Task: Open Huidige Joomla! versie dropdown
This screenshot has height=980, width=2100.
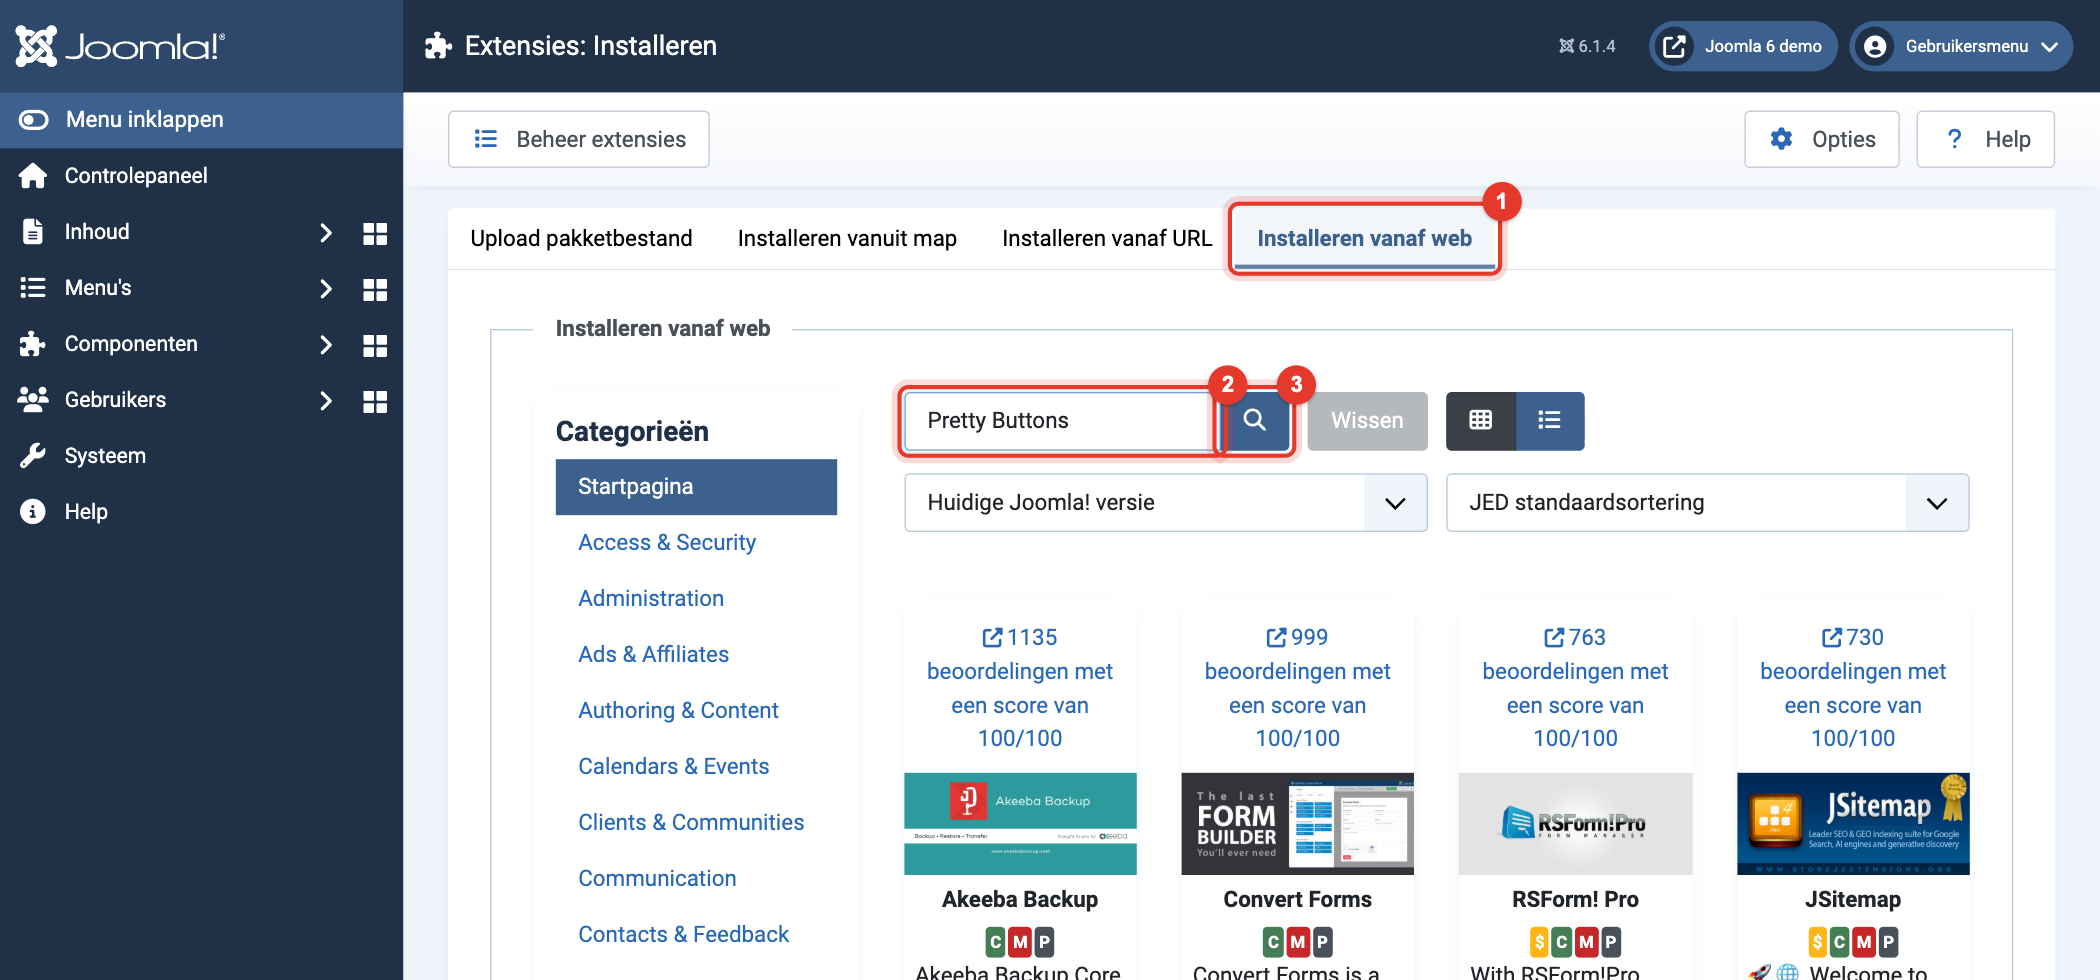Action: pos(1165,503)
